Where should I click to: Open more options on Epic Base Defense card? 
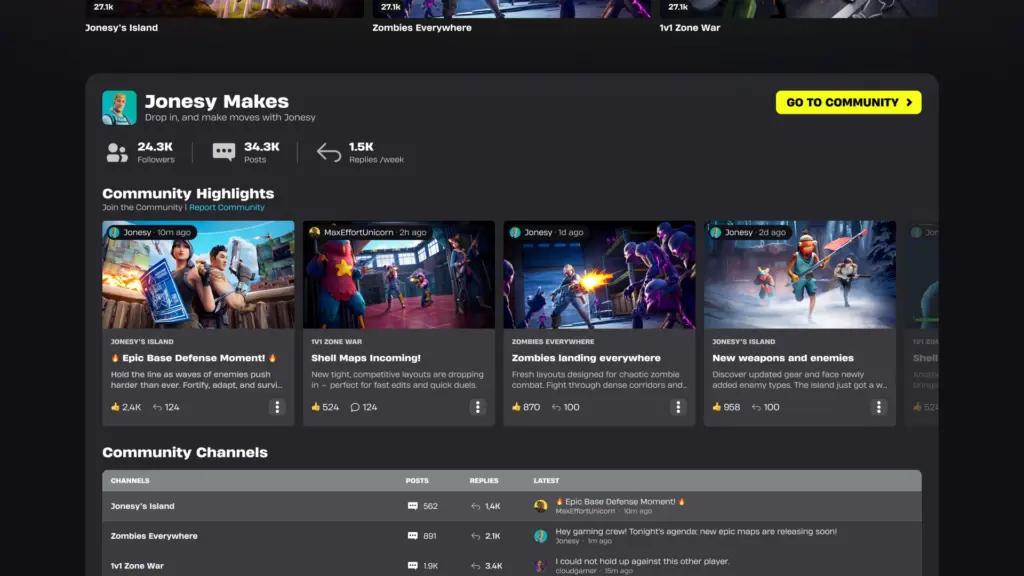point(277,407)
